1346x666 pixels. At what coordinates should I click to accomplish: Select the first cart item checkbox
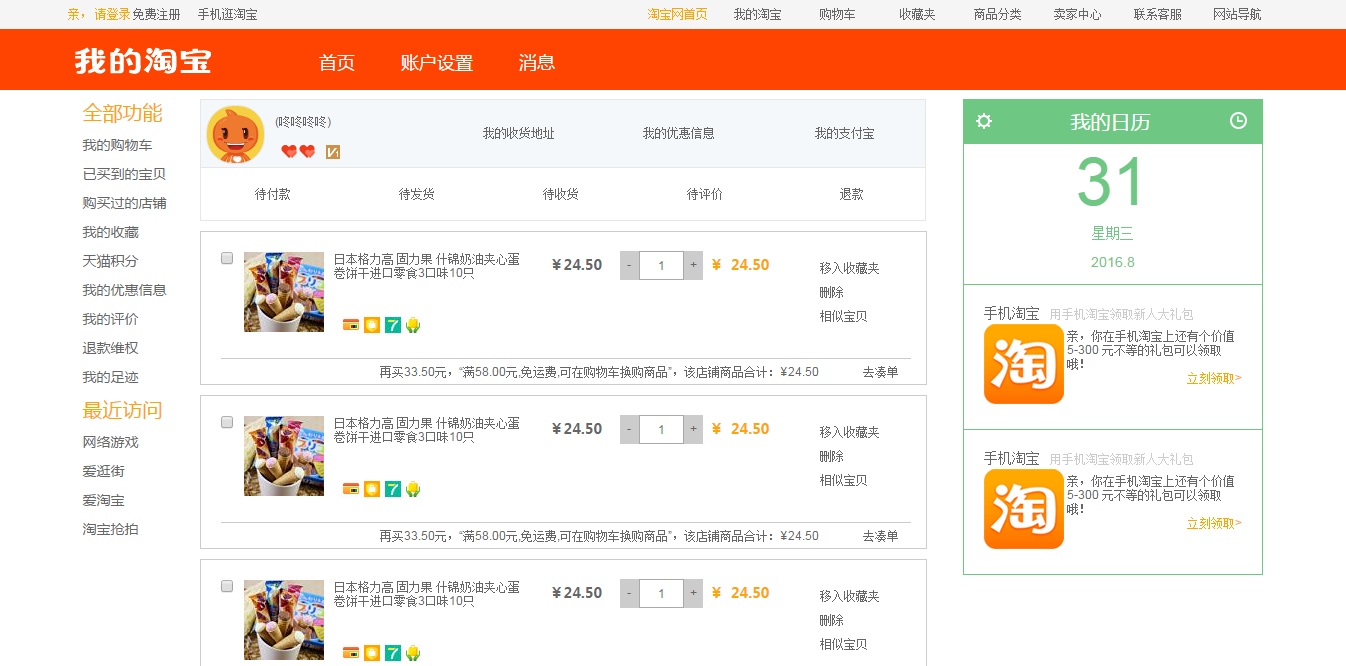coord(227,258)
